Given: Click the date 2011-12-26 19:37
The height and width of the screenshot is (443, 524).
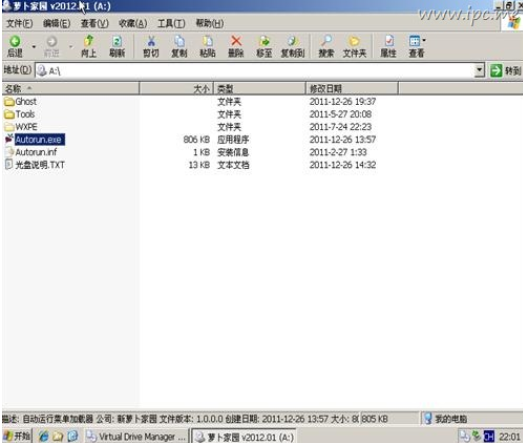Looking at the screenshot, I should (x=343, y=101).
